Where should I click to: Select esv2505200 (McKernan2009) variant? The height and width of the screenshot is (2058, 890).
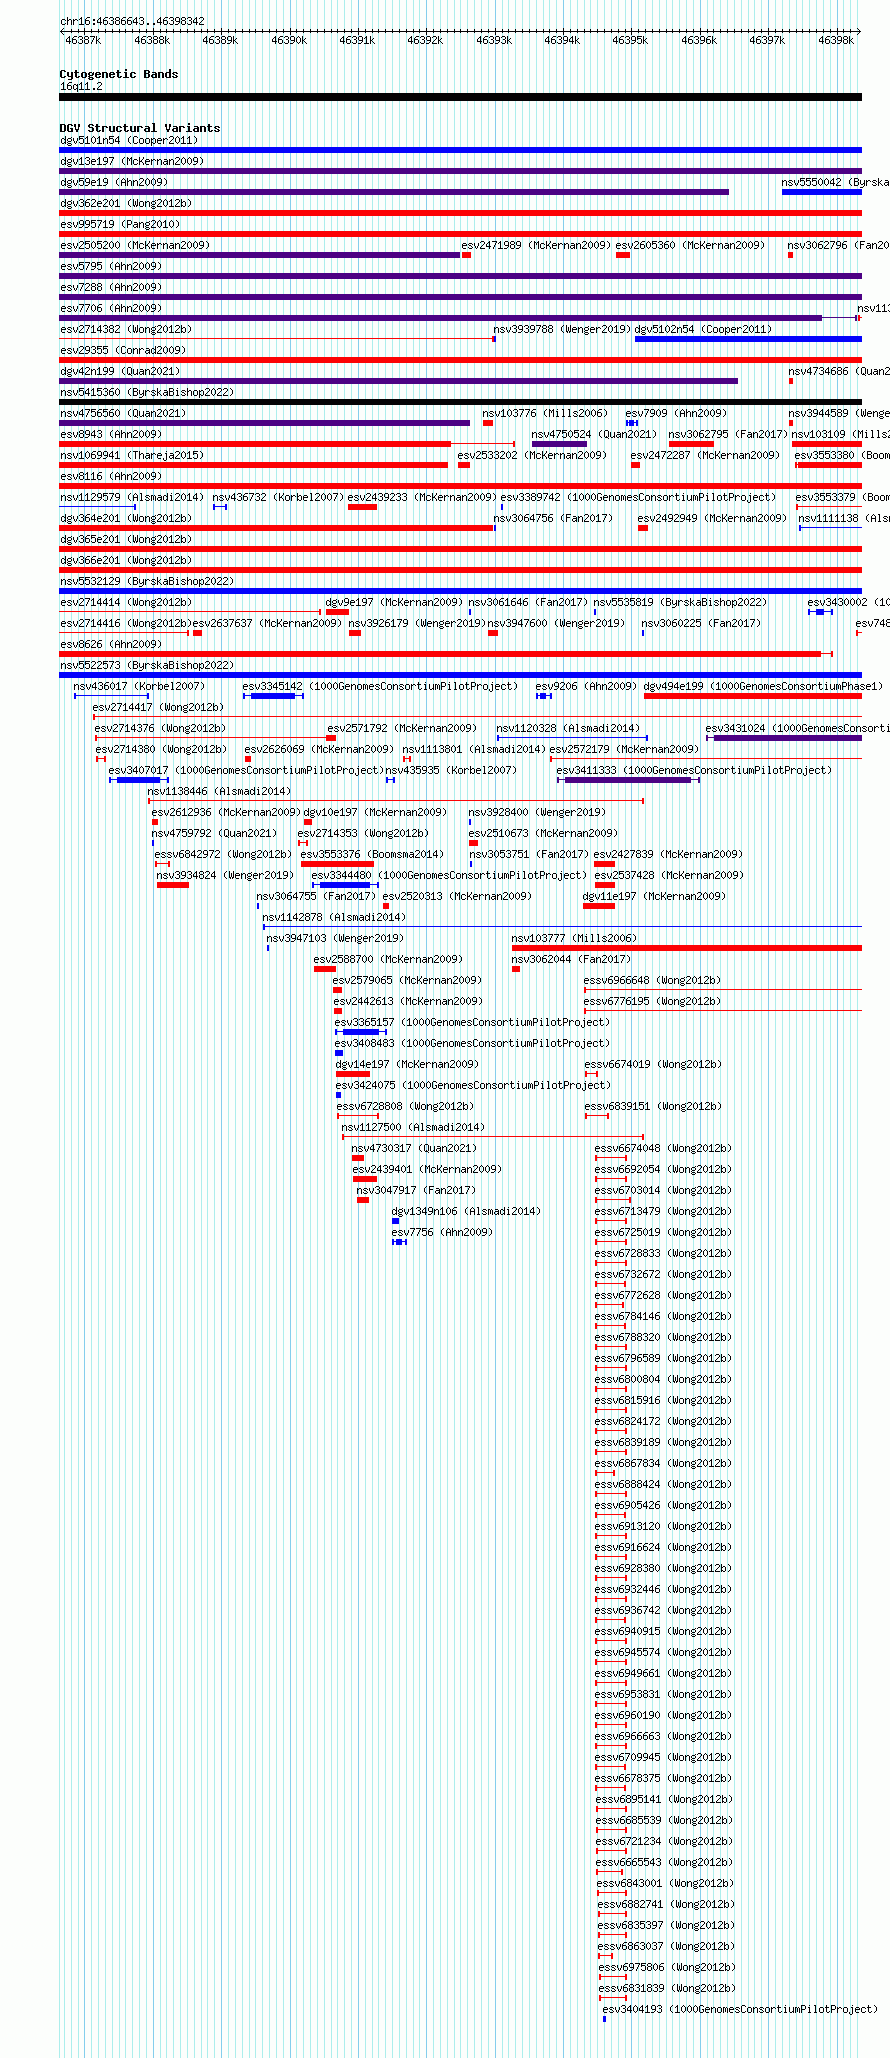260,255
